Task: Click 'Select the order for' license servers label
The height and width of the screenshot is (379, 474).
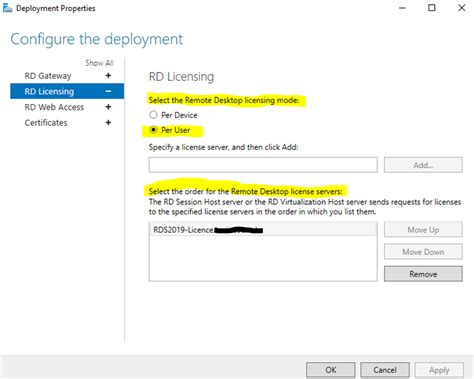Action: pyautogui.click(x=245, y=191)
